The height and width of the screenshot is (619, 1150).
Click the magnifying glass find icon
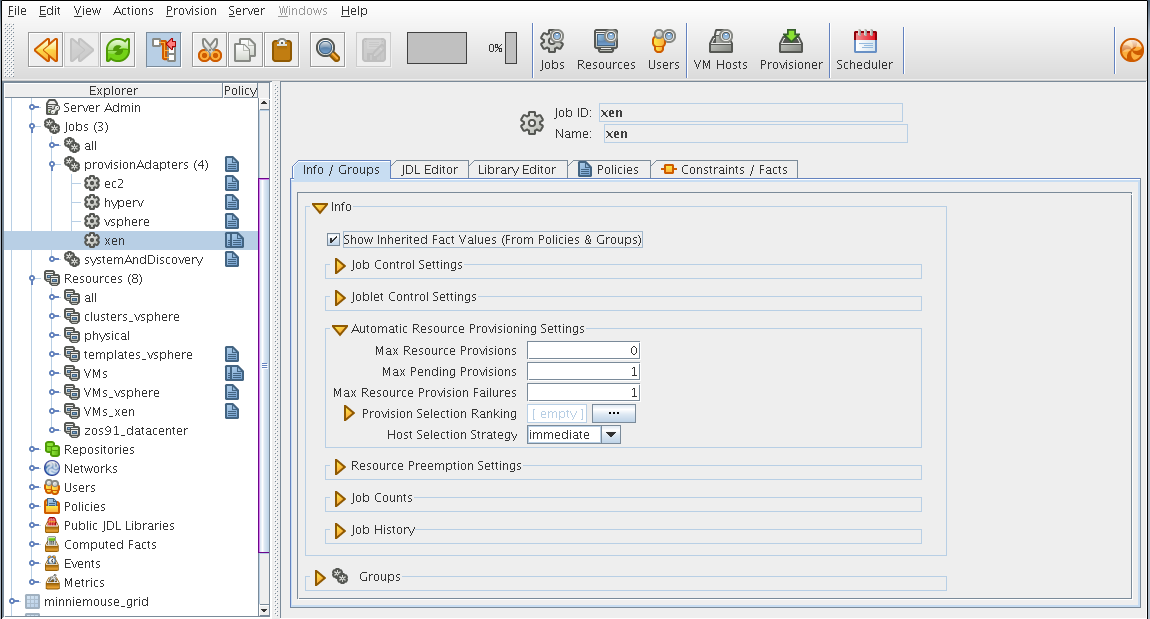click(x=327, y=50)
